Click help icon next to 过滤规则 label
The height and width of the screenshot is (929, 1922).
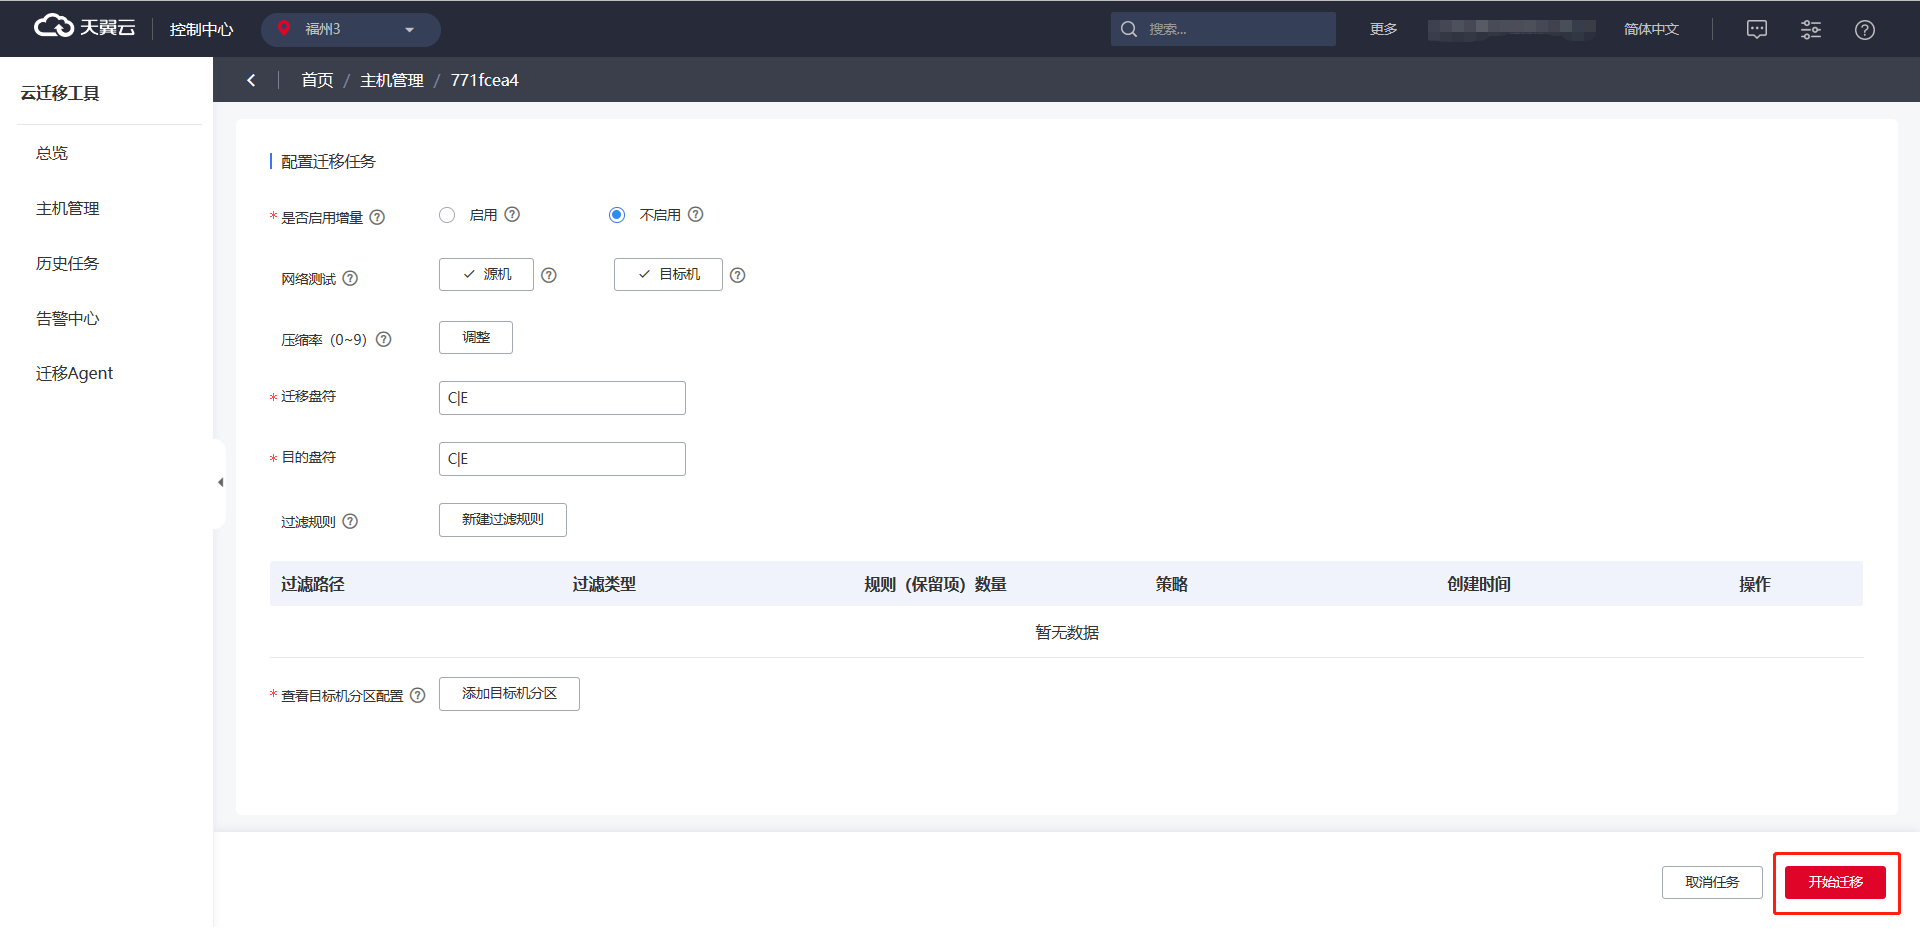(350, 521)
